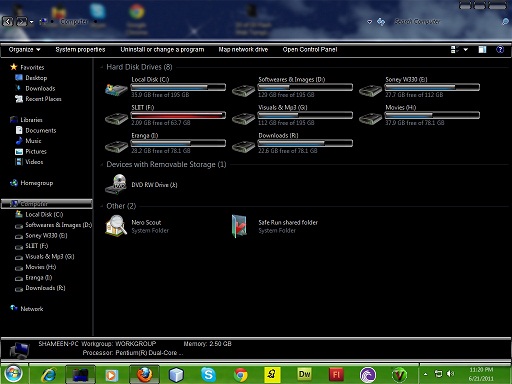Open Dreamweaver from the taskbar
The image size is (512, 384).
click(x=304, y=374)
